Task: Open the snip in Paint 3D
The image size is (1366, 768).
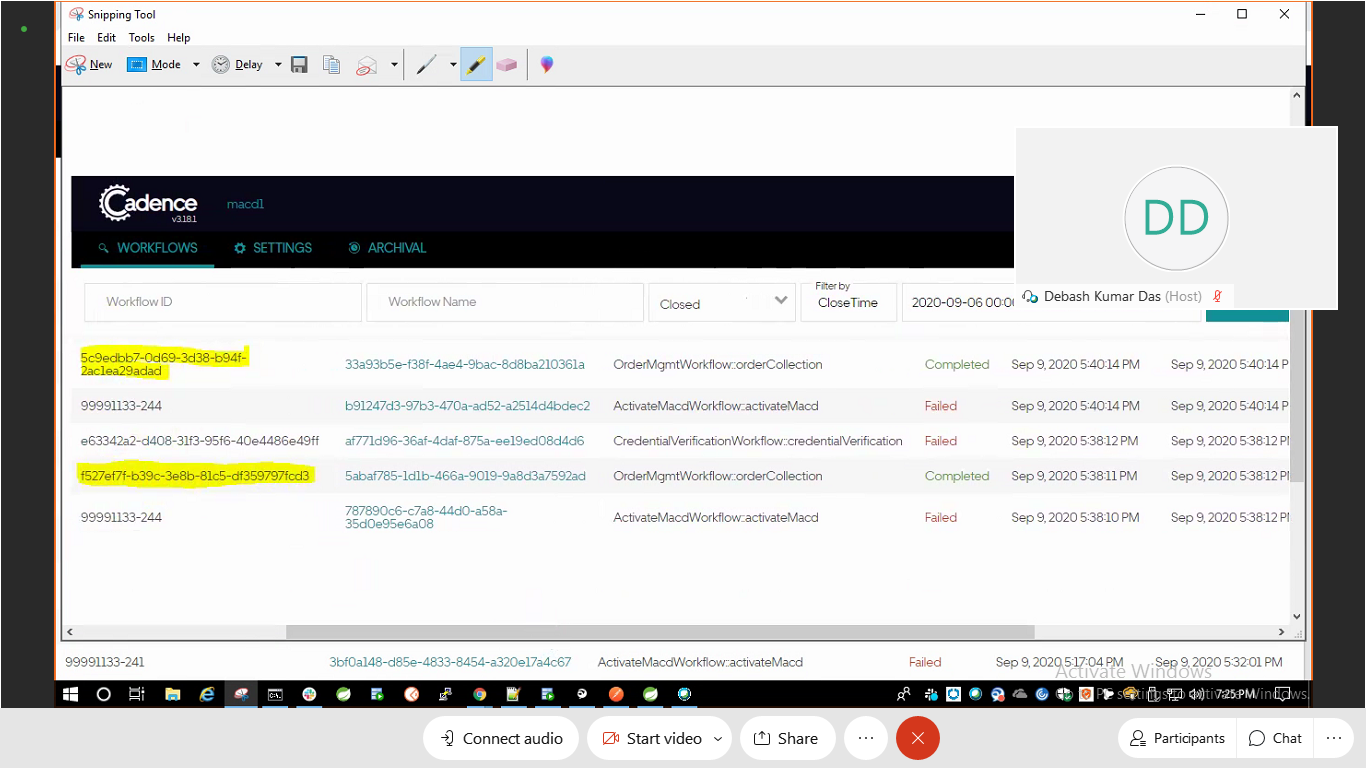Action: coord(546,64)
